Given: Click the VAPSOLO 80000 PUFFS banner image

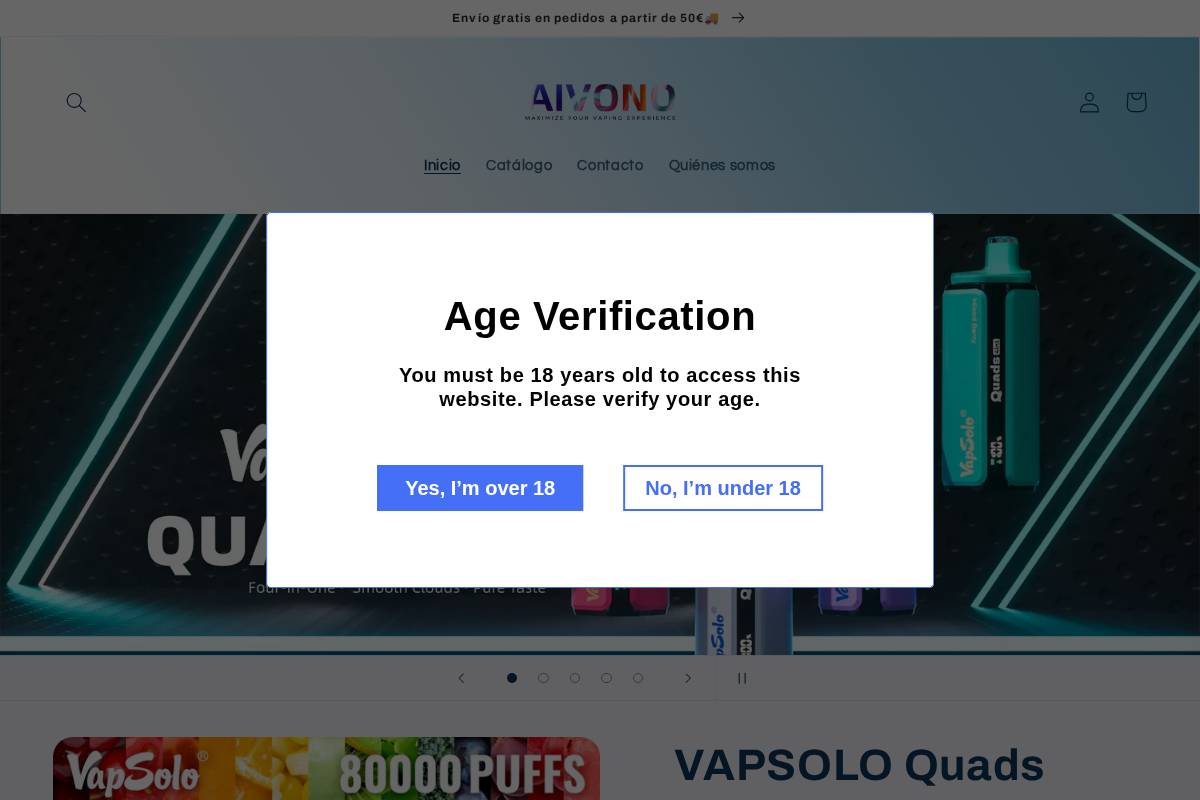Looking at the screenshot, I should click(326, 768).
